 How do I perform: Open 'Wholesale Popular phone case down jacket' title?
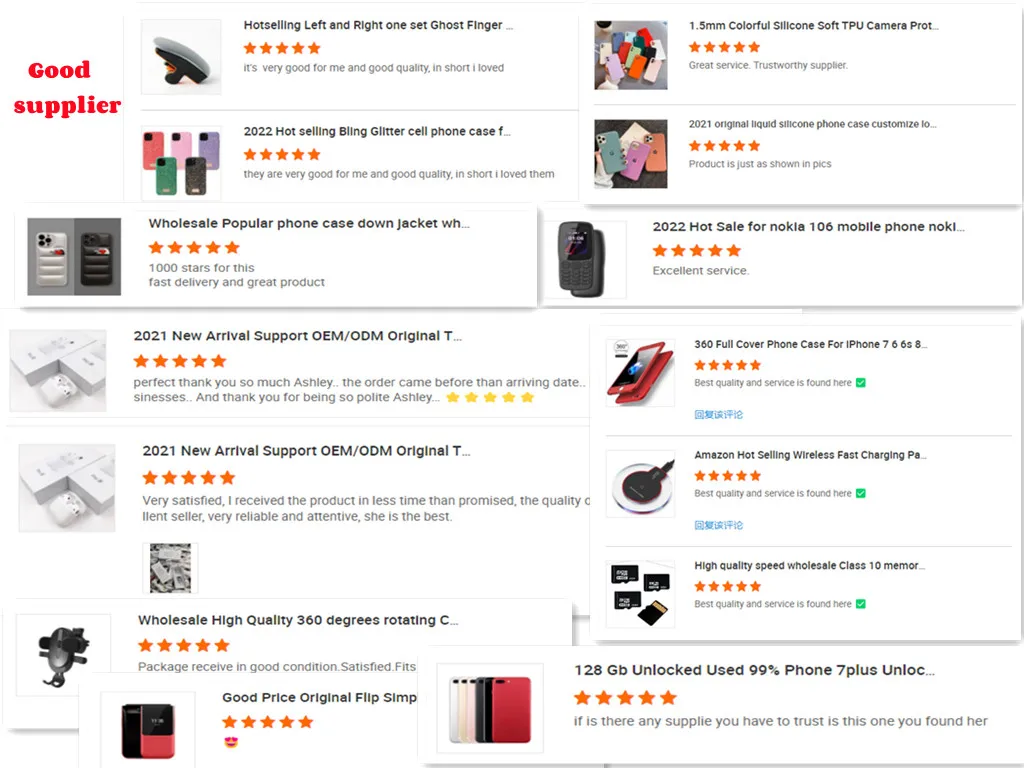(x=309, y=223)
